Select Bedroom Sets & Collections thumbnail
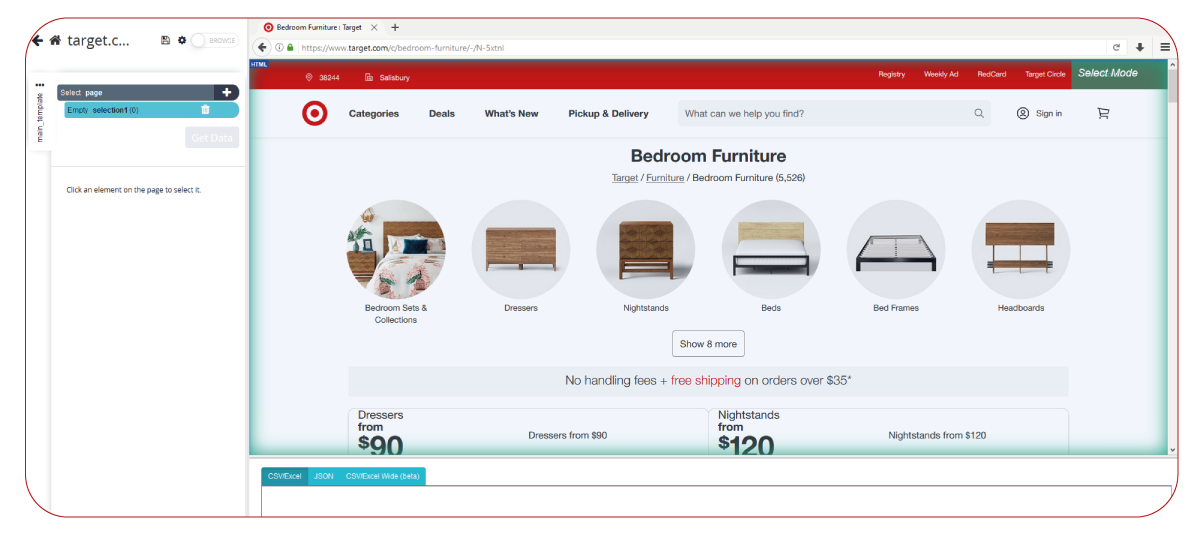This screenshot has height=534, width=1203. [396, 249]
